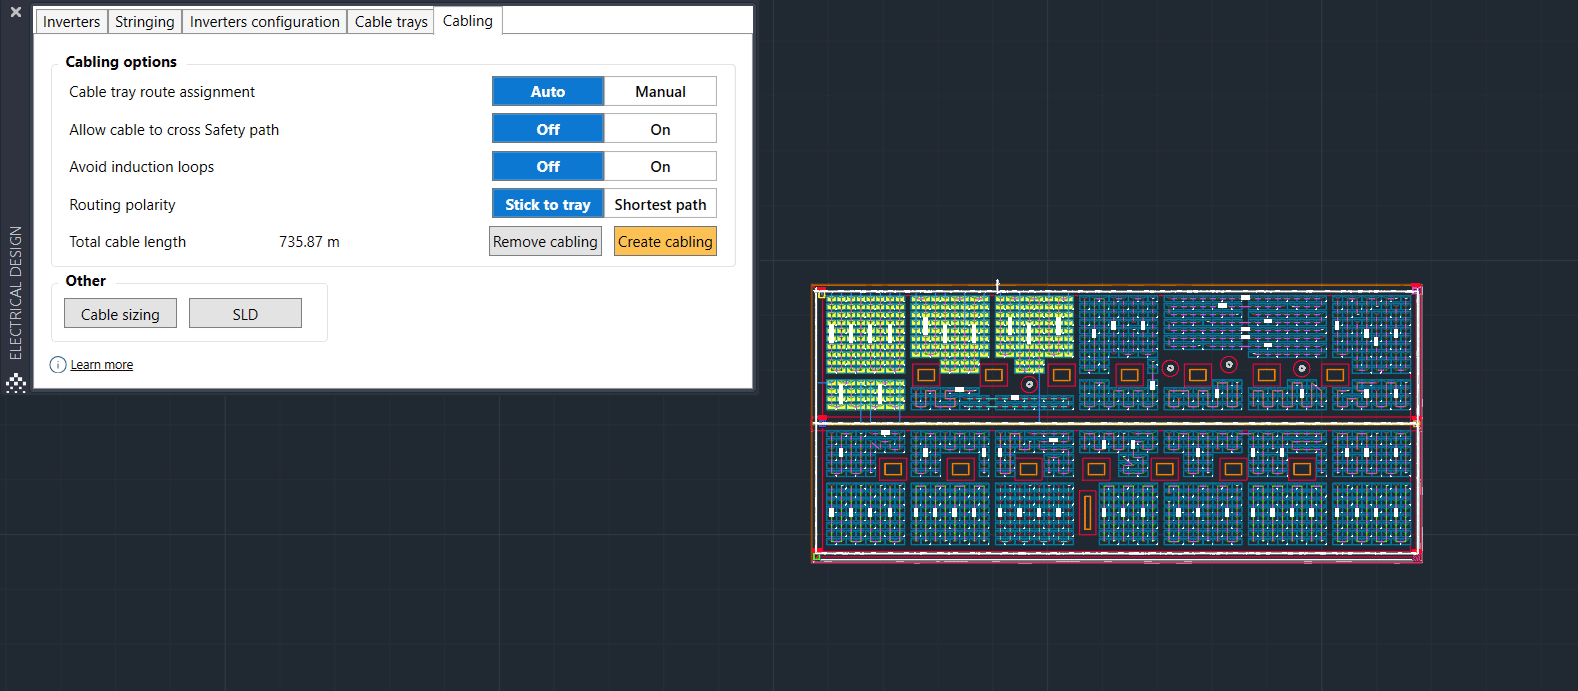Open the Cable trays tab

coord(391,22)
